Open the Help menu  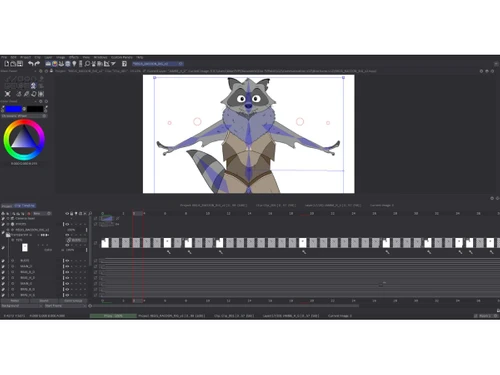pos(140,57)
